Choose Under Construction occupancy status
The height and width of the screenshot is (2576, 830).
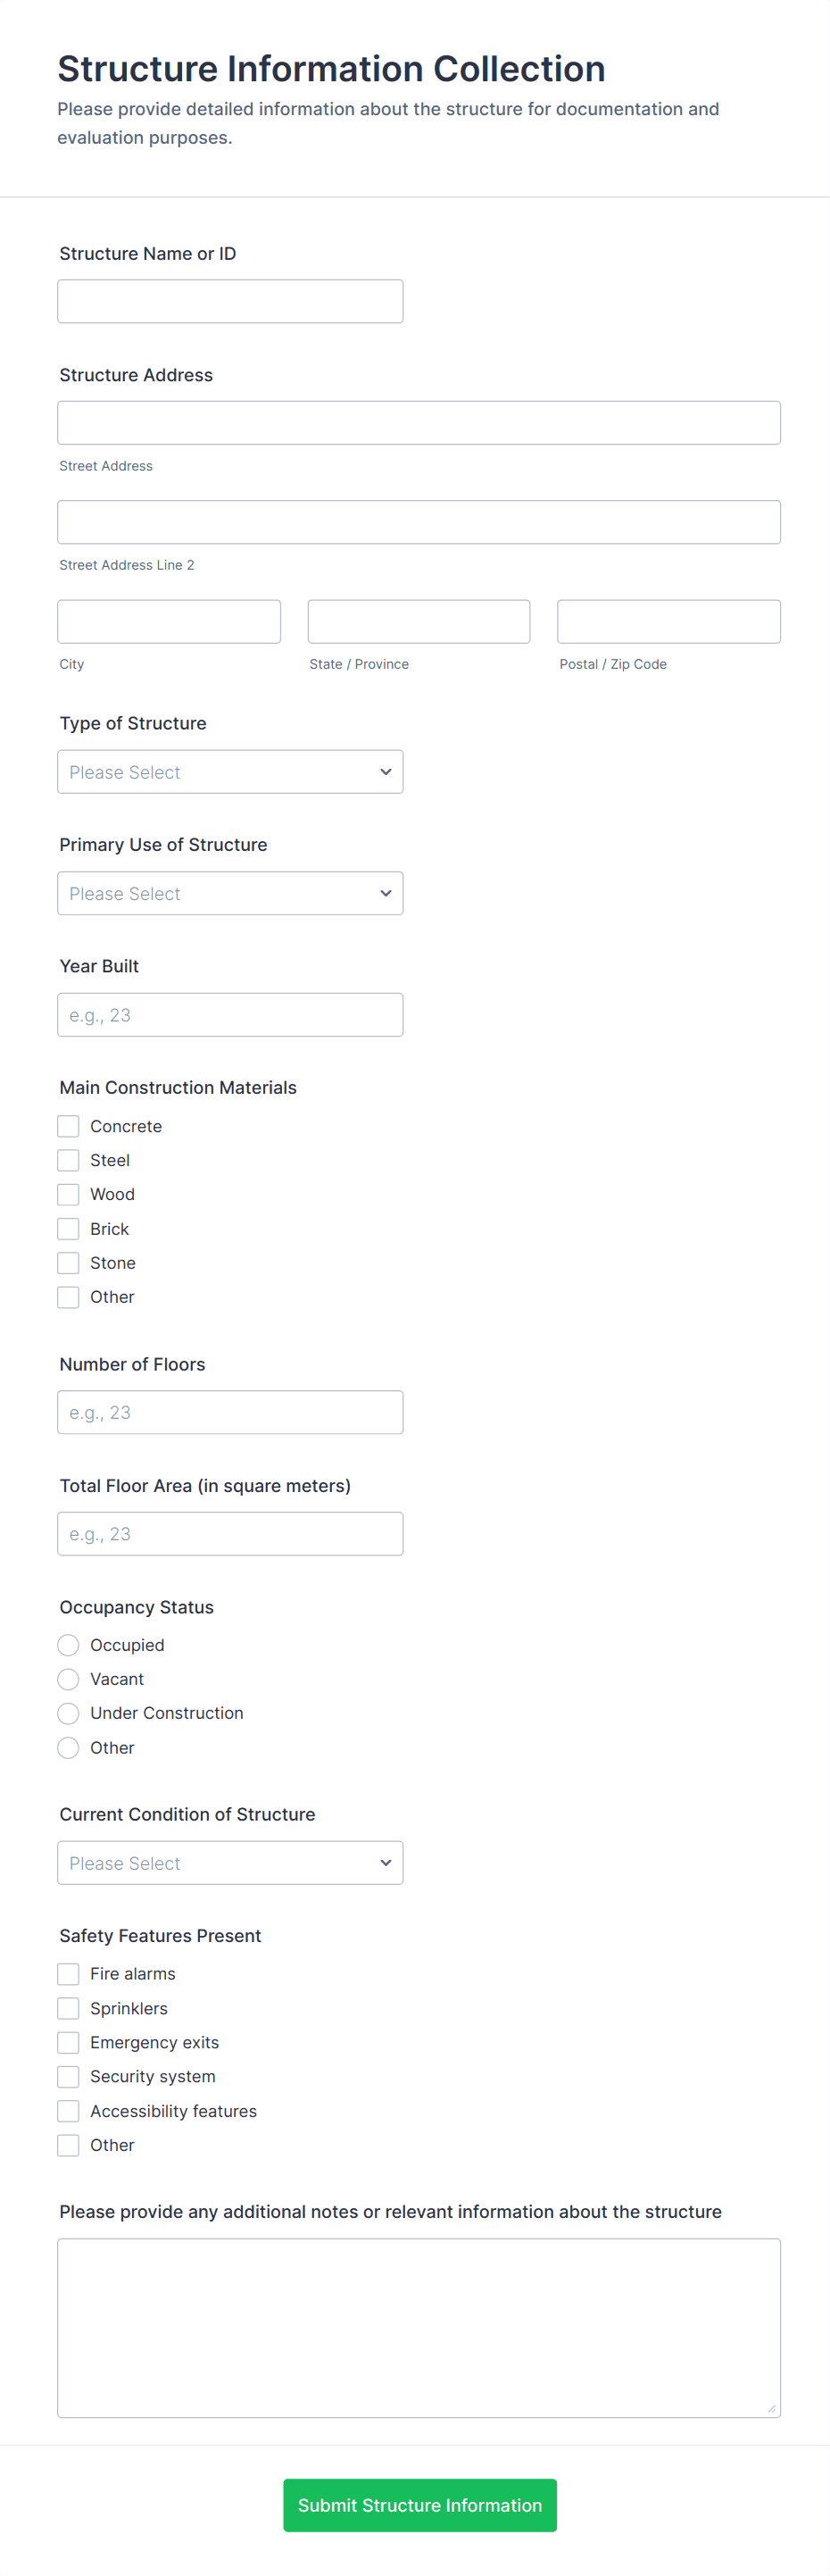point(68,1713)
